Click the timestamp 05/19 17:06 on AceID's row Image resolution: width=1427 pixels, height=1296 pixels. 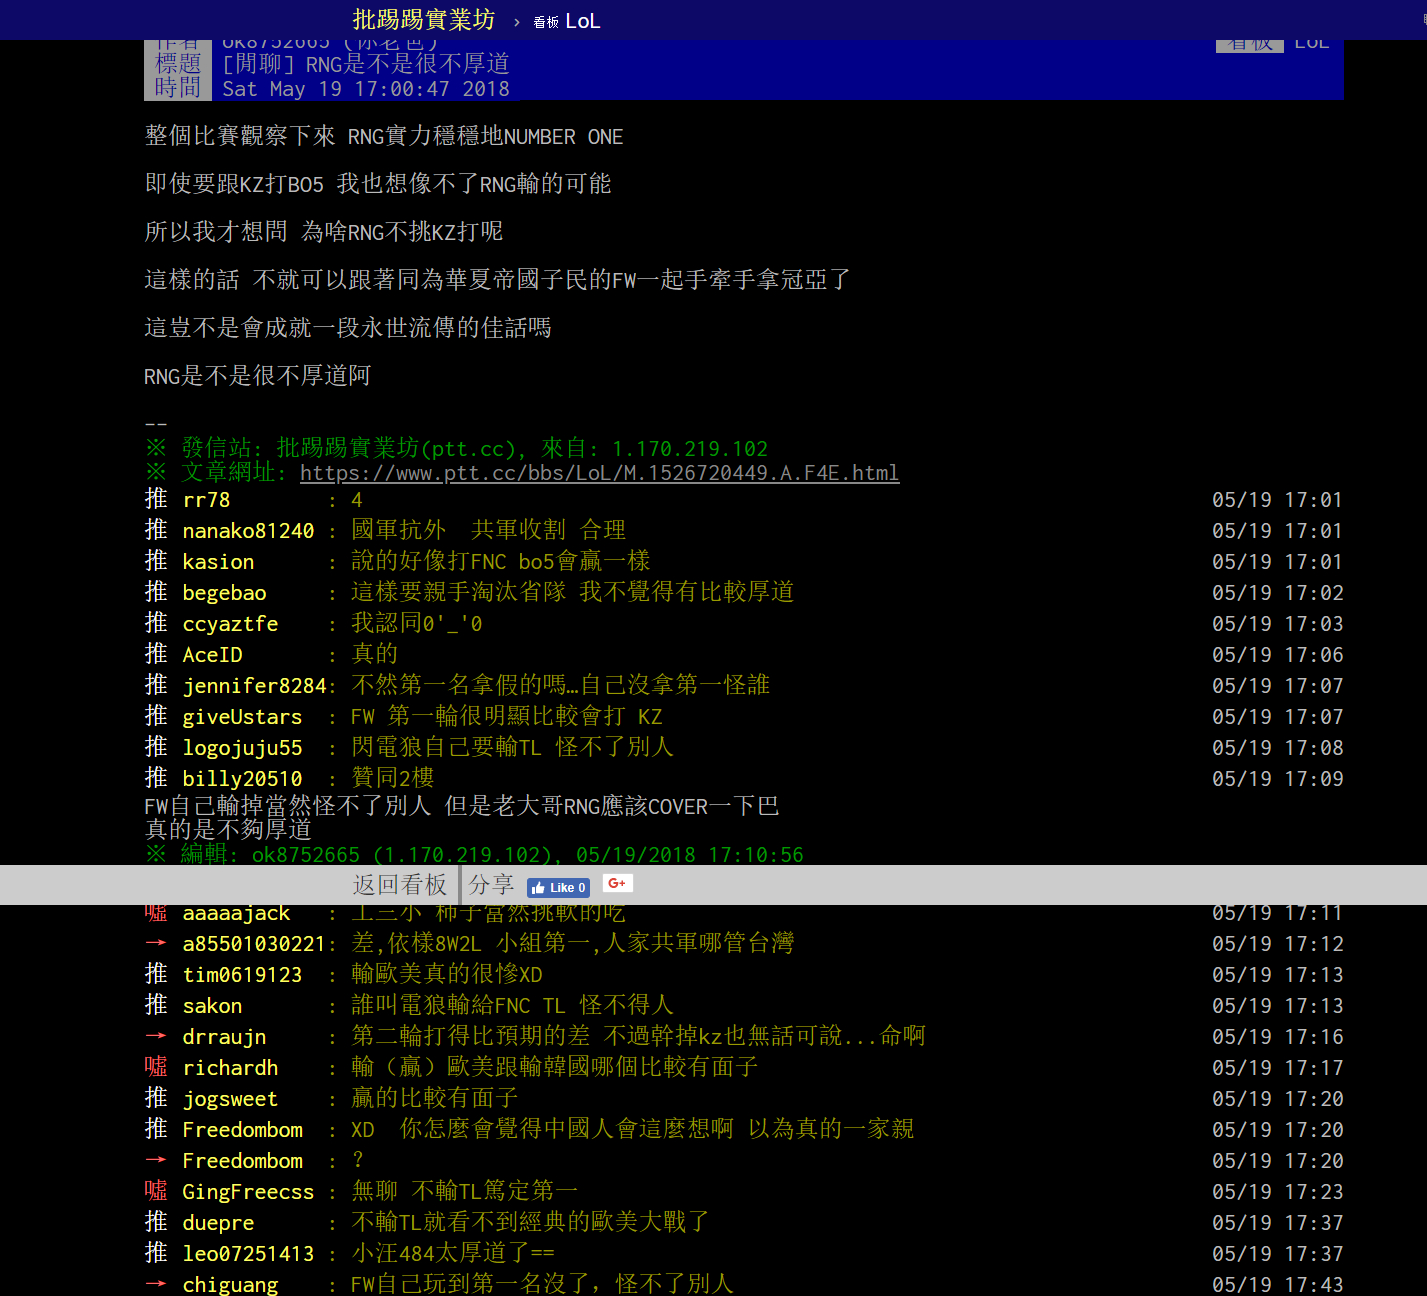1277,655
